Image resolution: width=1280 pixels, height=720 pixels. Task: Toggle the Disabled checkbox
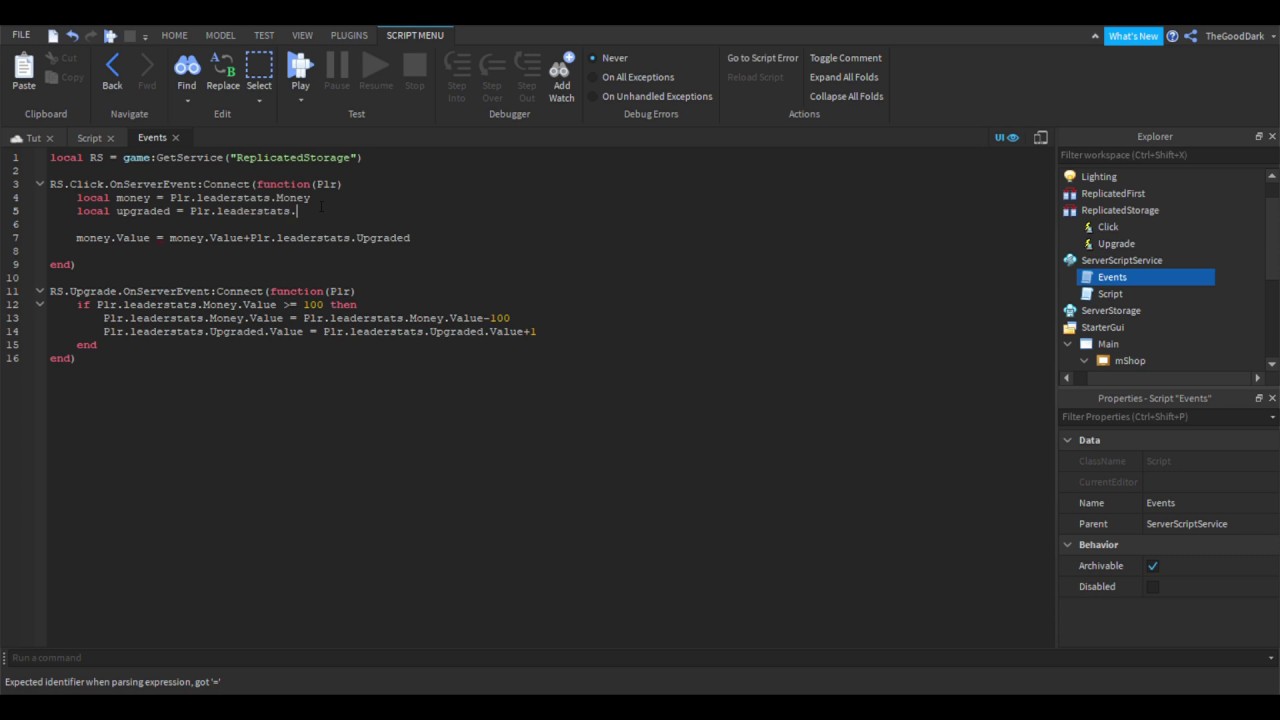pyautogui.click(x=1153, y=587)
